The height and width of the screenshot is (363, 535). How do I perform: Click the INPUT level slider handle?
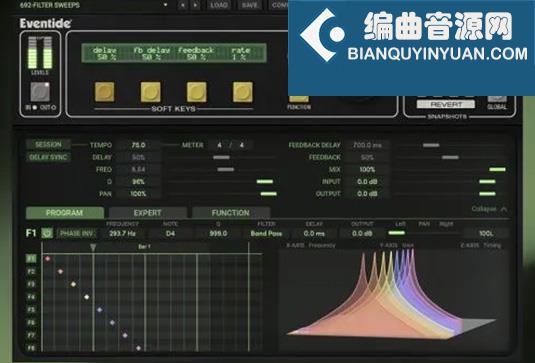pos(487,182)
